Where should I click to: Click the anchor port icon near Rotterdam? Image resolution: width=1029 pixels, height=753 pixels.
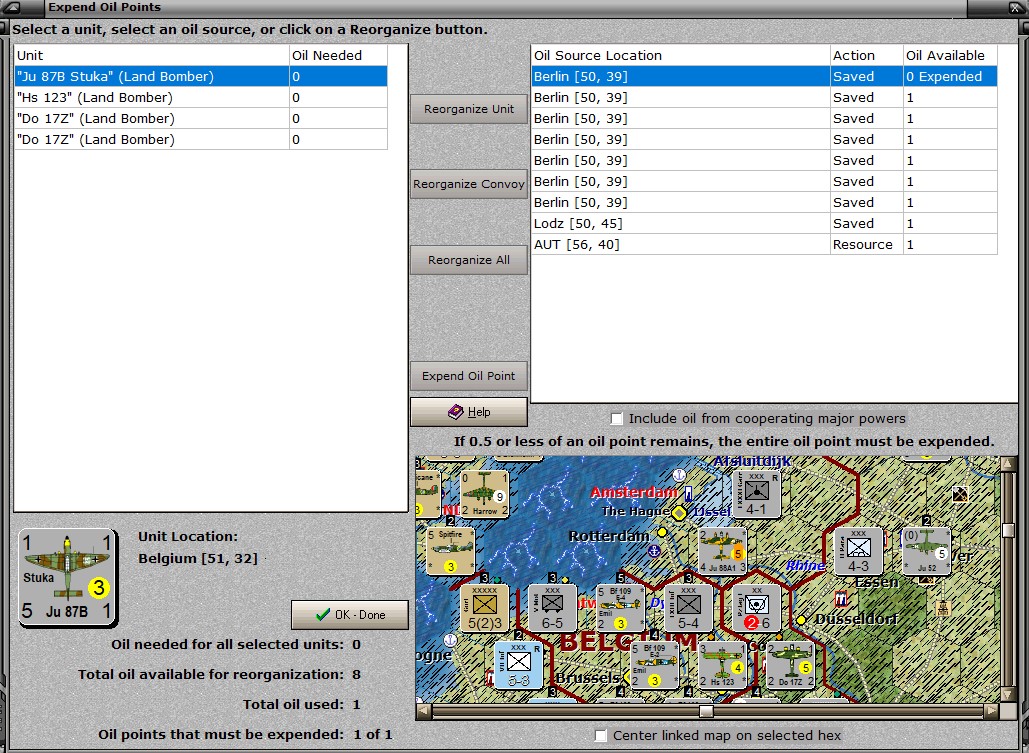[654, 551]
